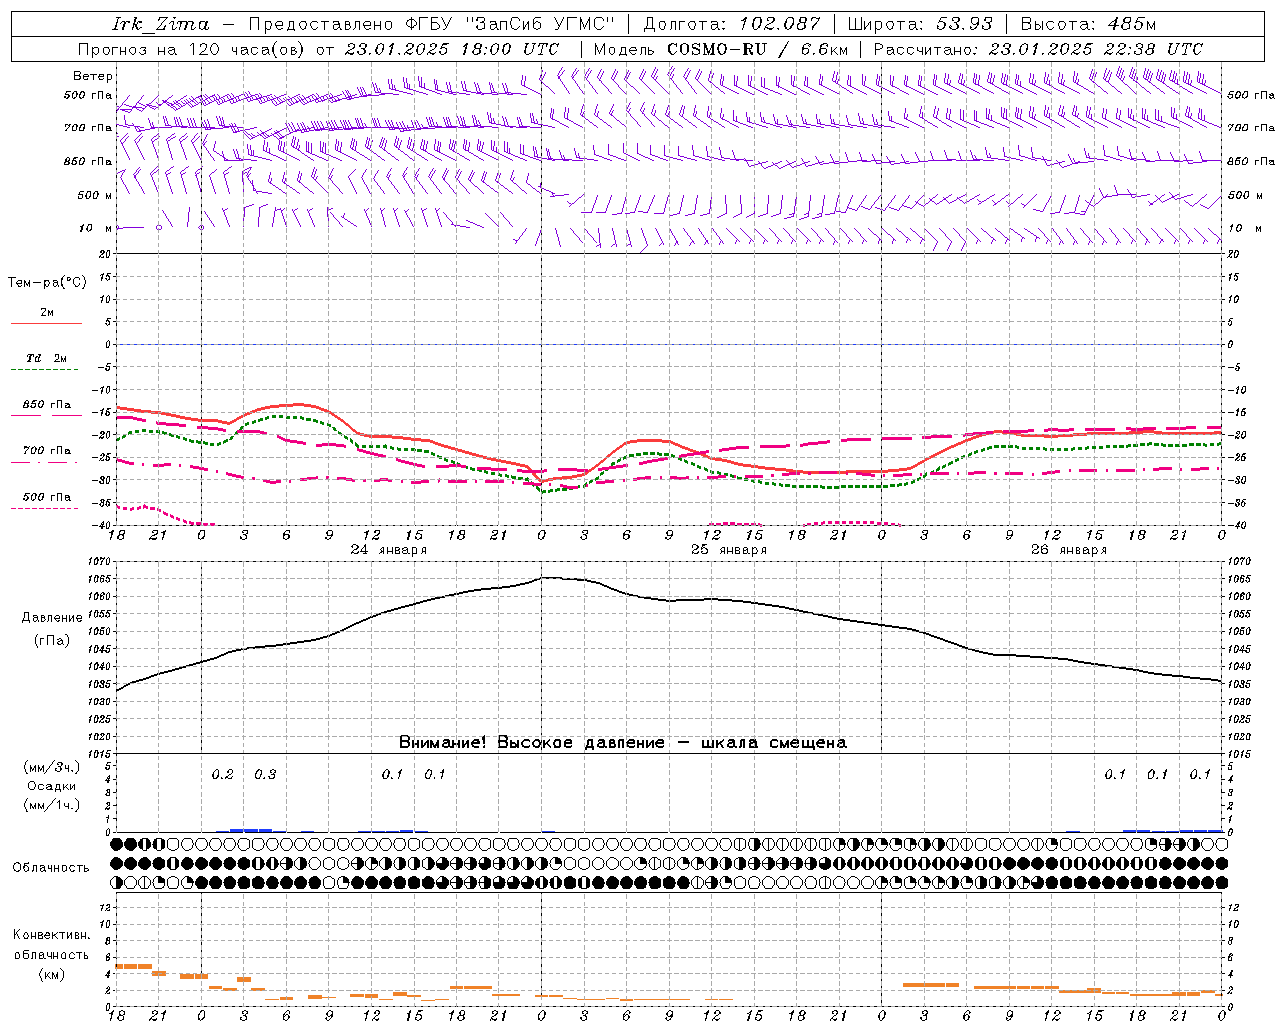The height and width of the screenshot is (1024, 1280).
Task: Click the 24 января date label
Action: pyautogui.click(x=389, y=550)
